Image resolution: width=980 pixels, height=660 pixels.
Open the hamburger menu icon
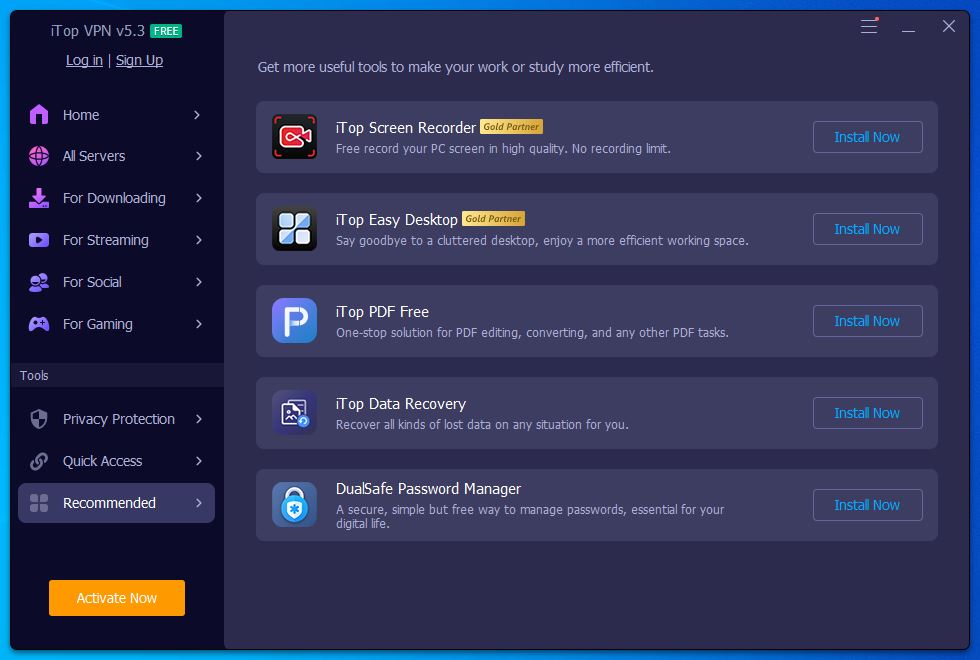pyautogui.click(x=869, y=26)
